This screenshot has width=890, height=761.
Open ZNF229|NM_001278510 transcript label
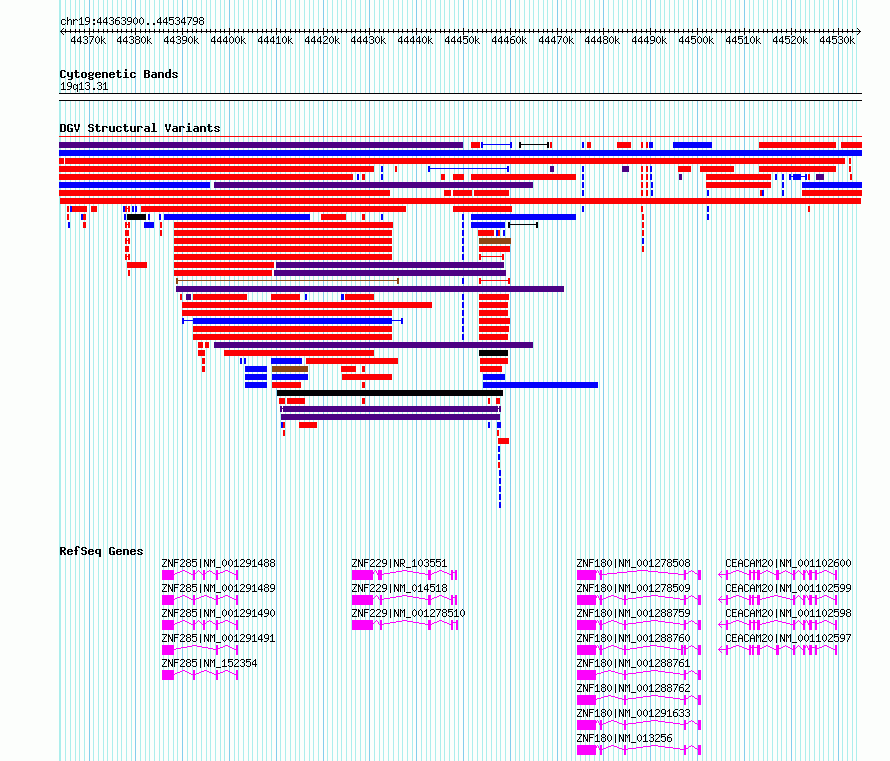point(408,613)
